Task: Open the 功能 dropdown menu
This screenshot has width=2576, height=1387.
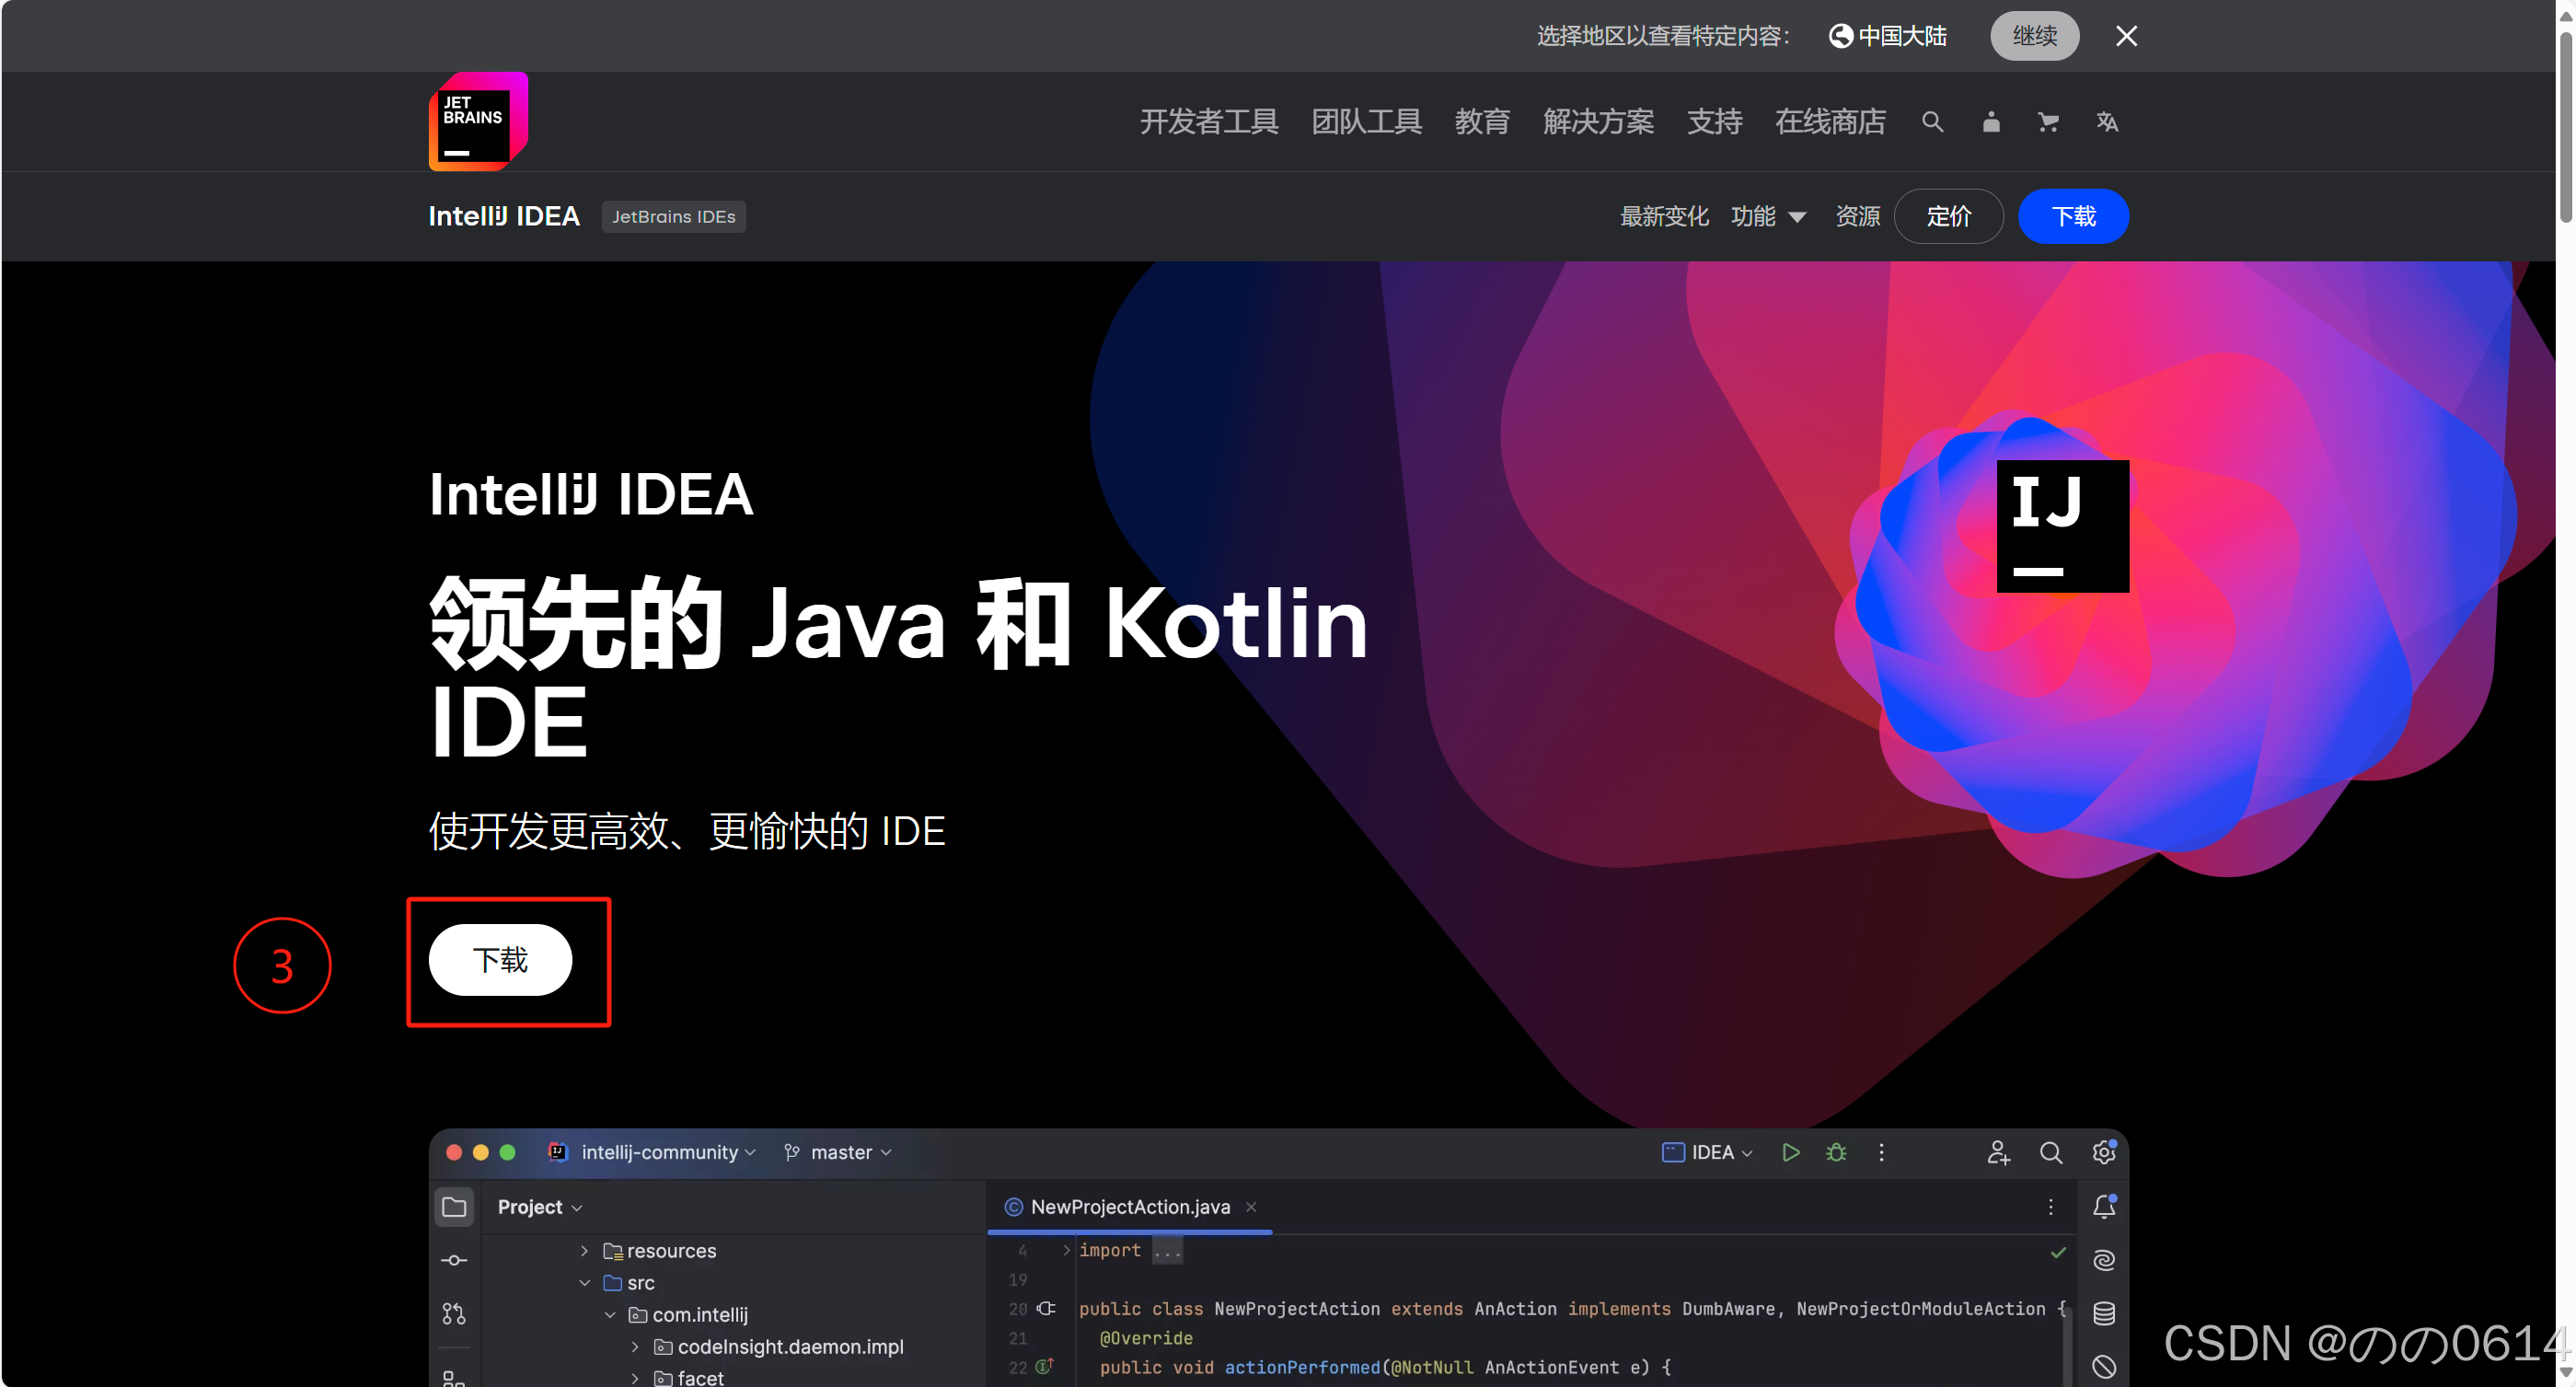Action: [x=1768, y=216]
